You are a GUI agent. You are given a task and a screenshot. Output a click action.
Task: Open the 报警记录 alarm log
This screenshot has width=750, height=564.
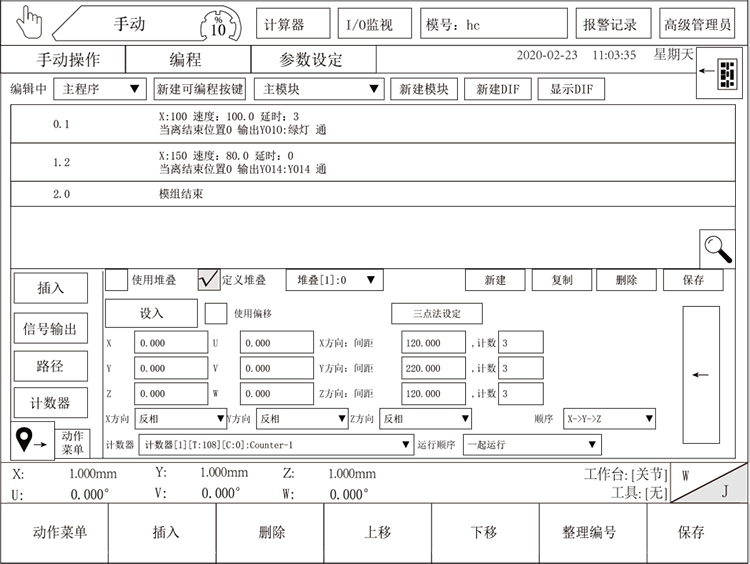tap(610, 24)
